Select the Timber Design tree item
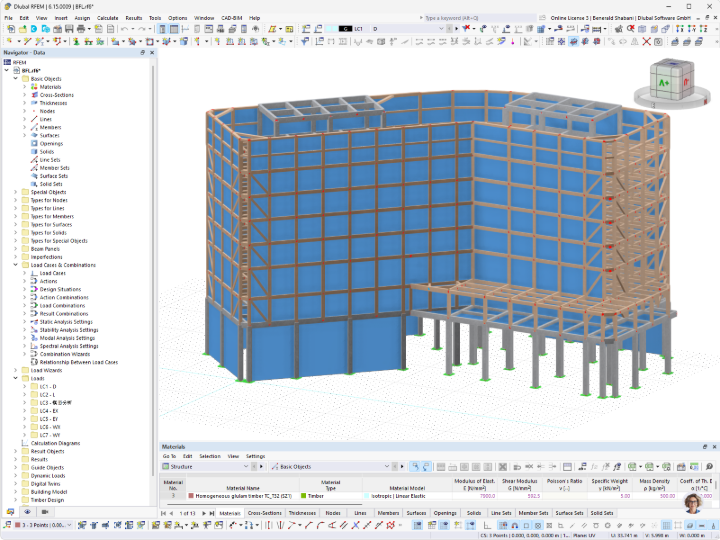This screenshot has height=540, width=720. coord(47,500)
